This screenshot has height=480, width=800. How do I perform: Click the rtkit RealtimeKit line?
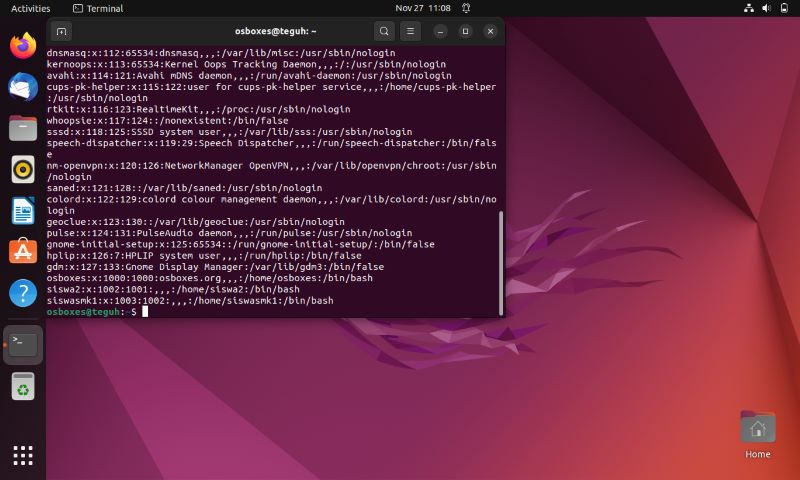tap(198, 109)
